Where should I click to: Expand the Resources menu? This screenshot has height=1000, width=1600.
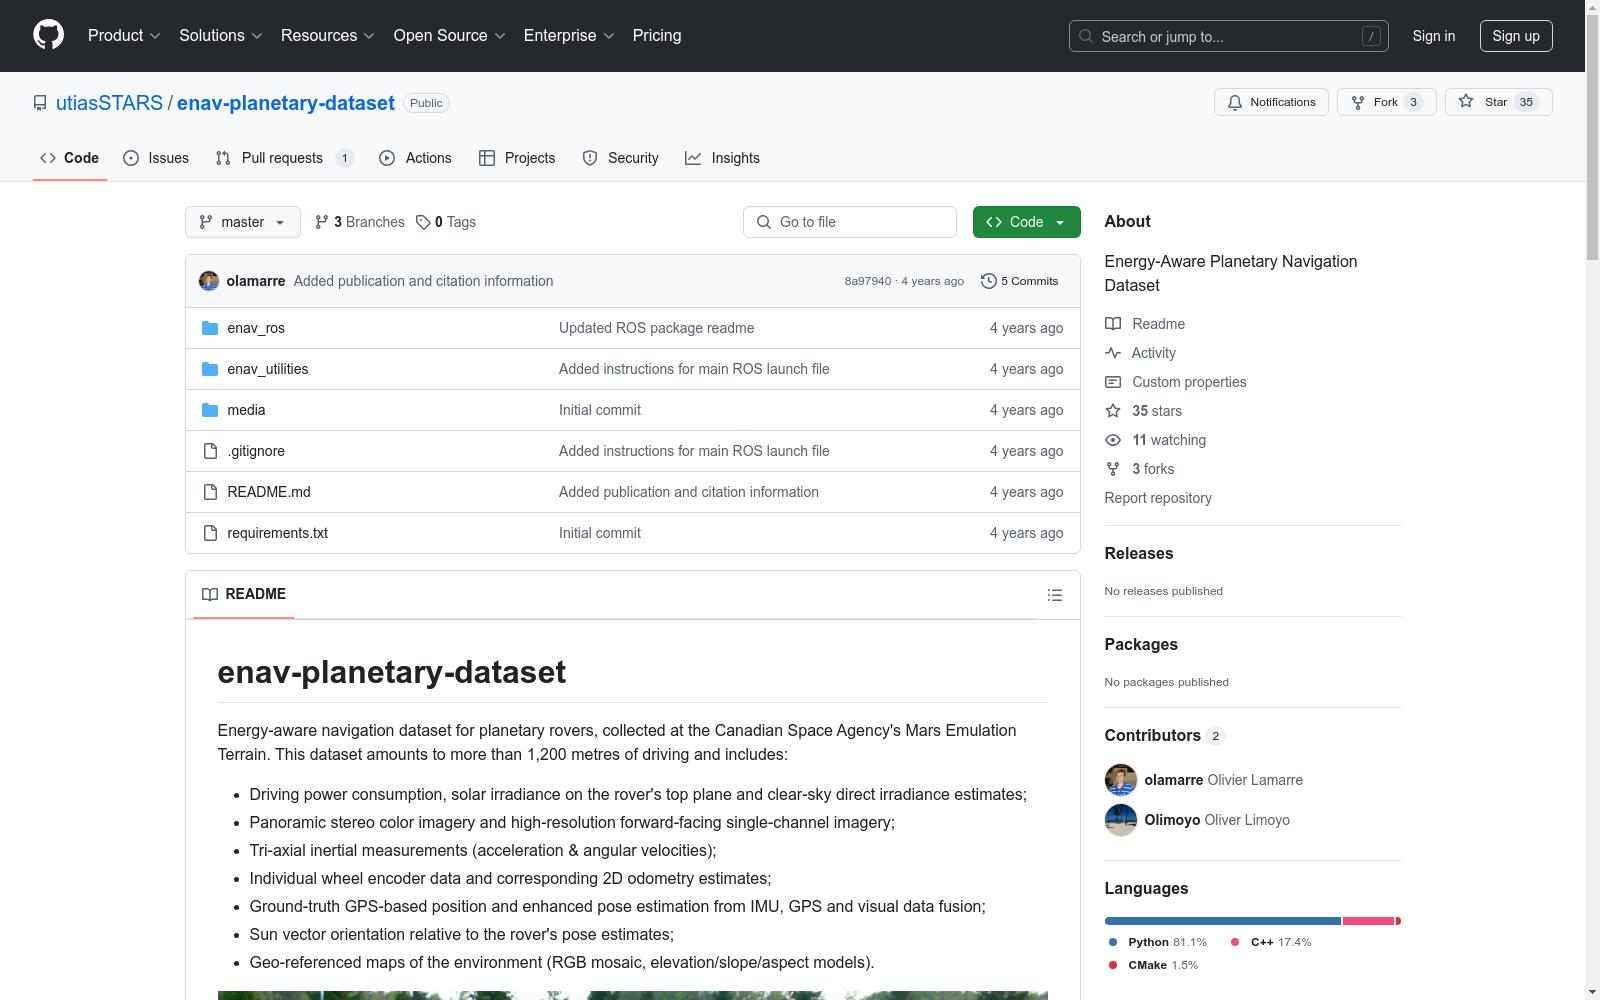pyautogui.click(x=328, y=35)
